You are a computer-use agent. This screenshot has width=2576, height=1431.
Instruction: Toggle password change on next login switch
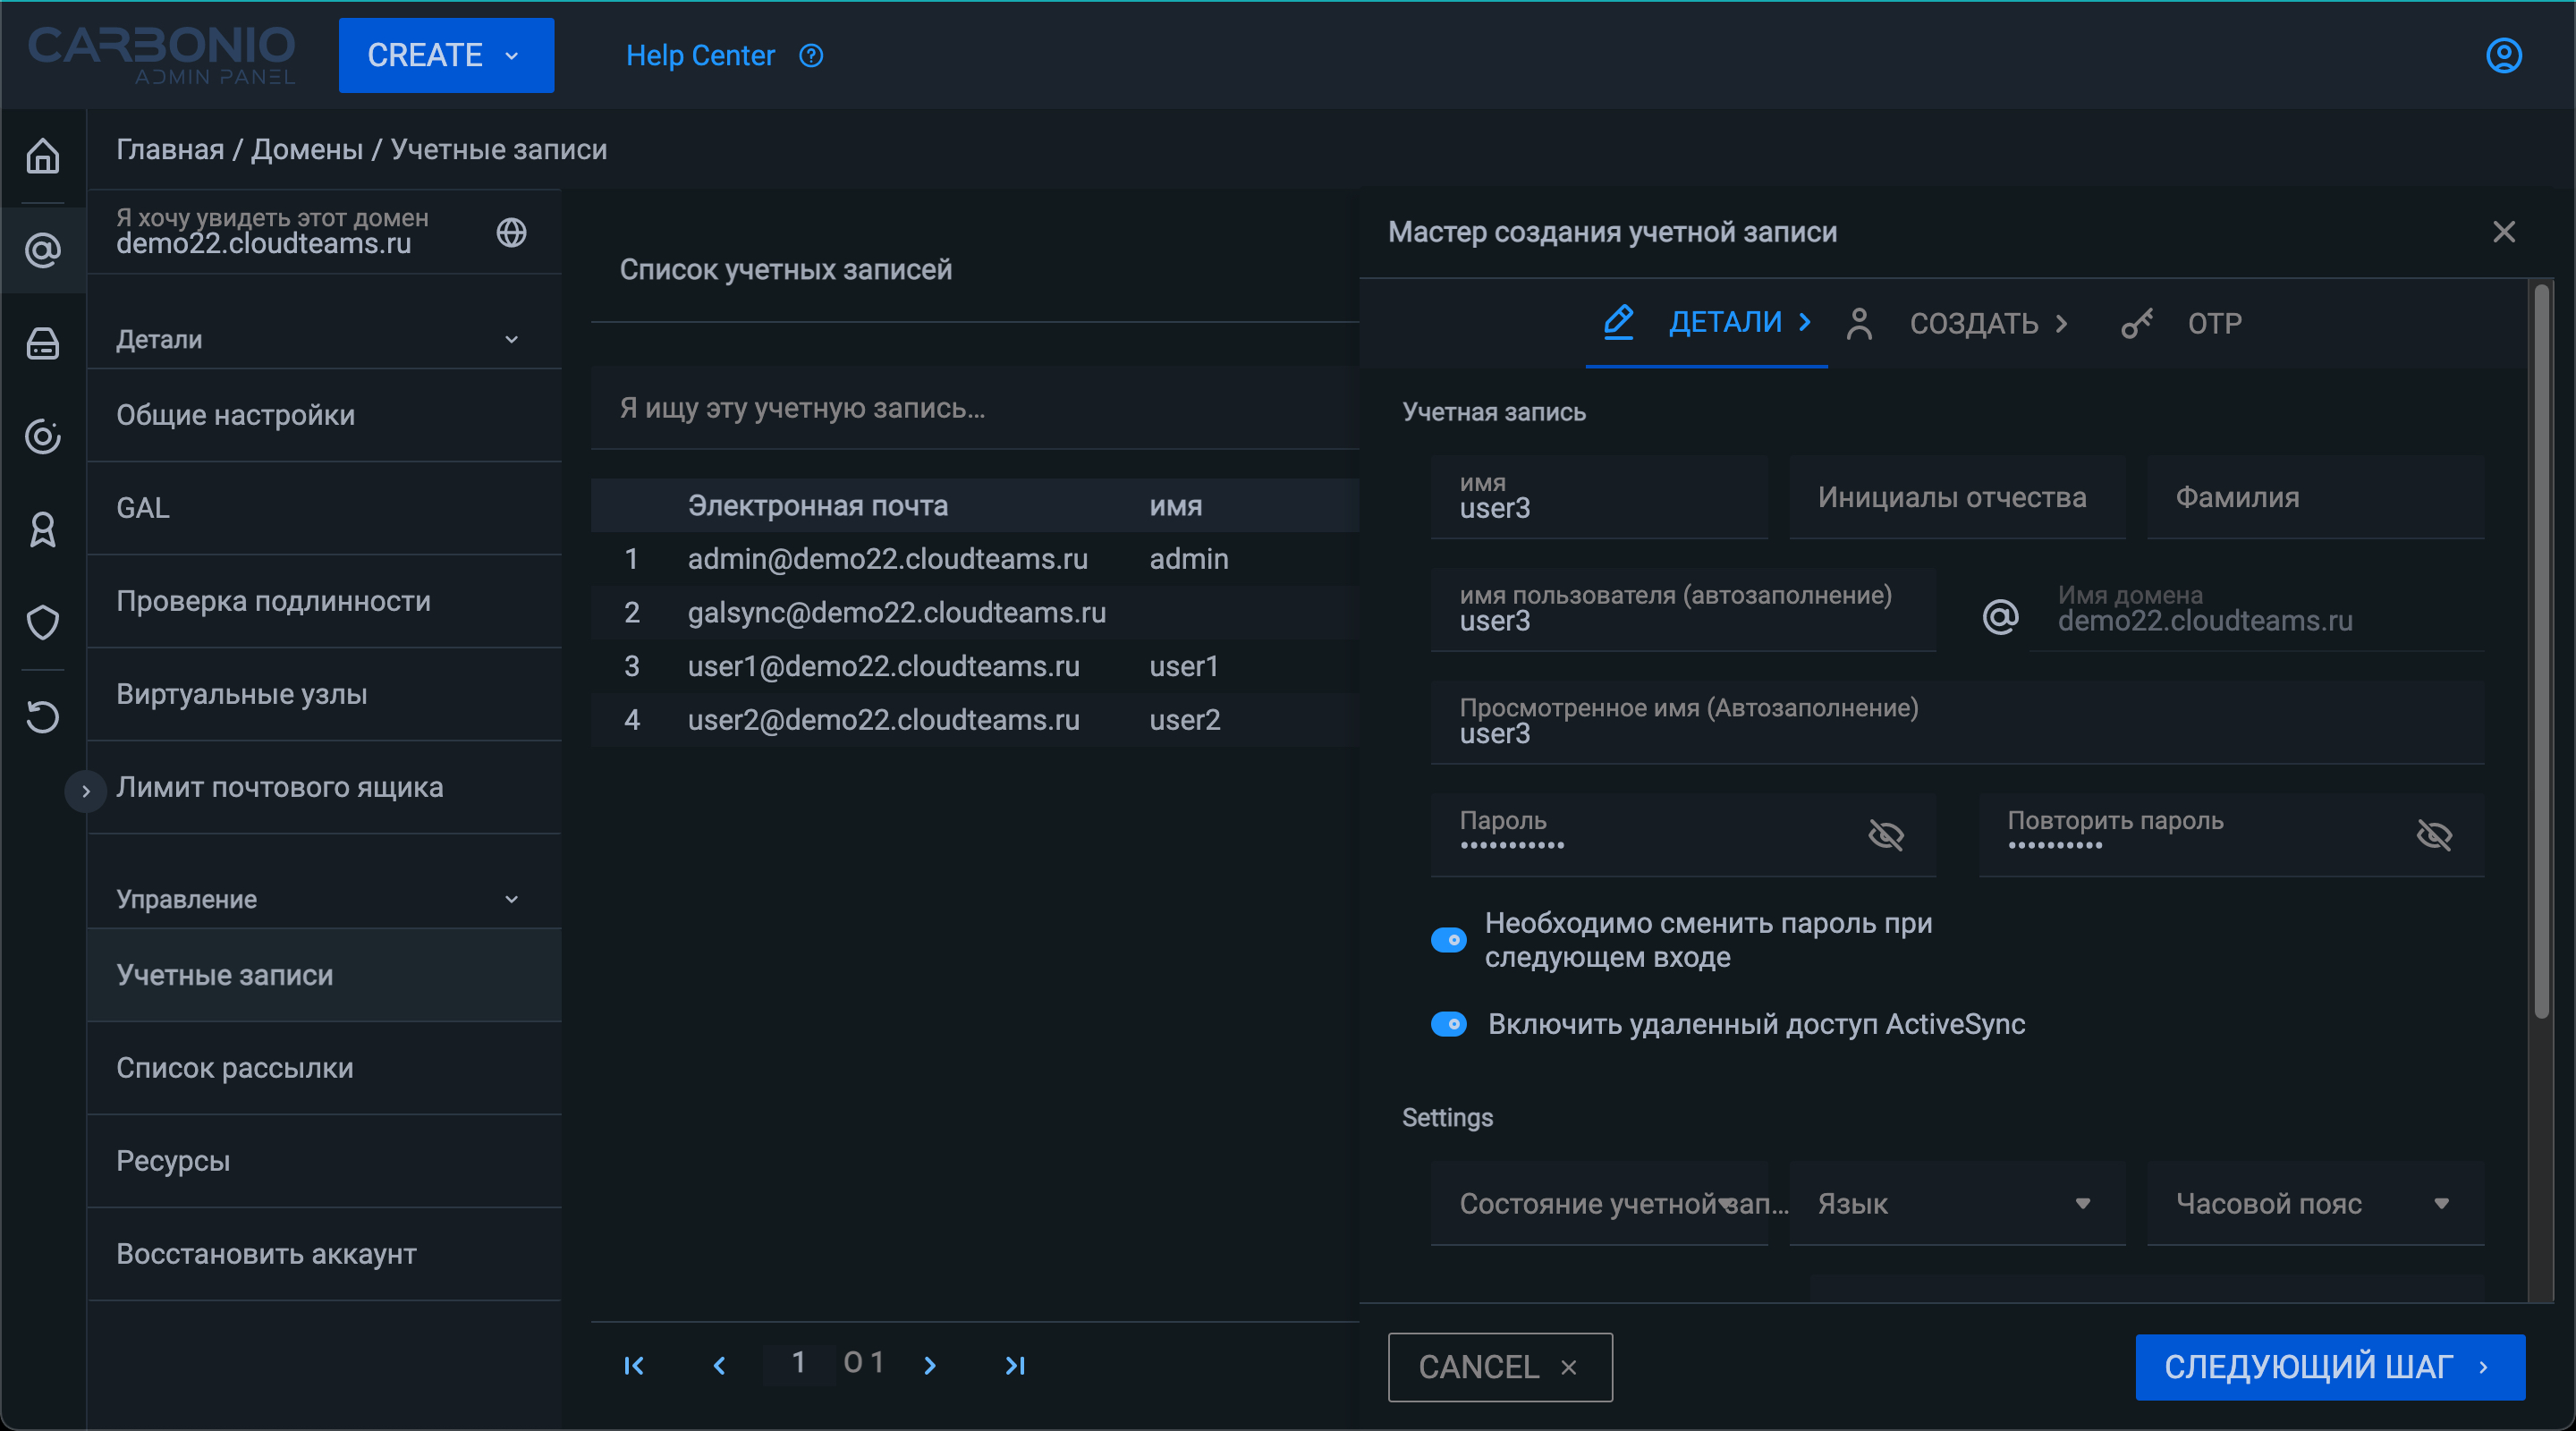1449,940
